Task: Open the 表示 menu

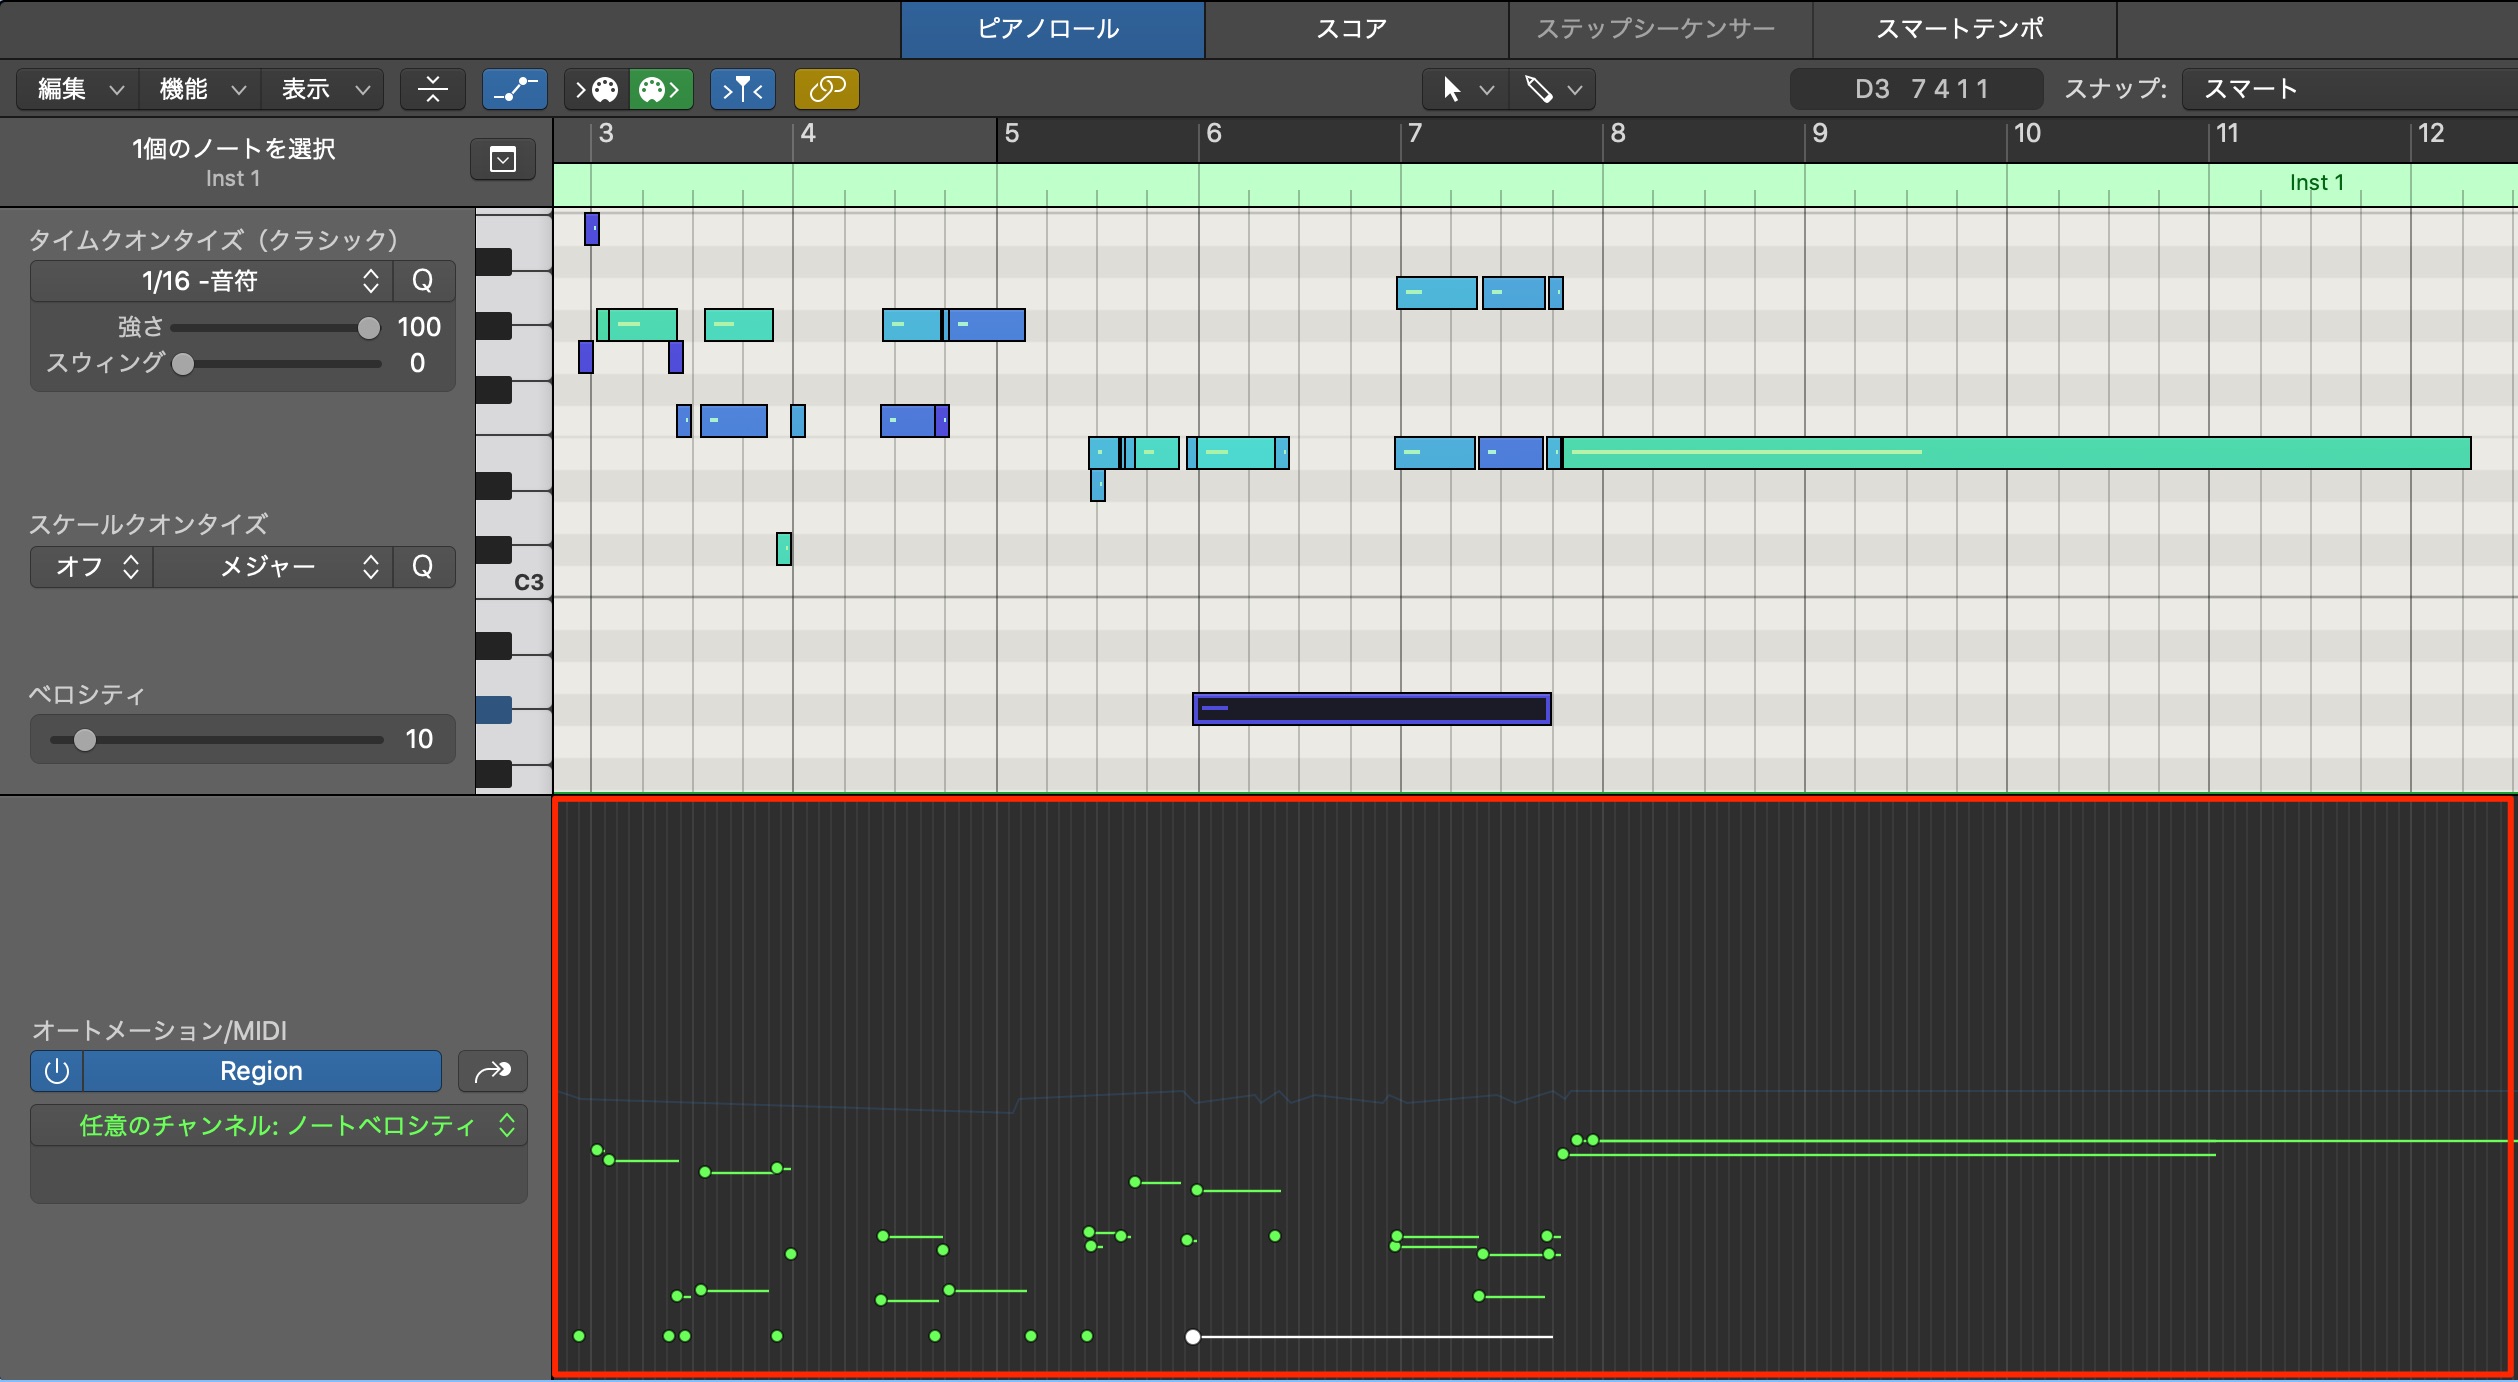Action: 322,89
